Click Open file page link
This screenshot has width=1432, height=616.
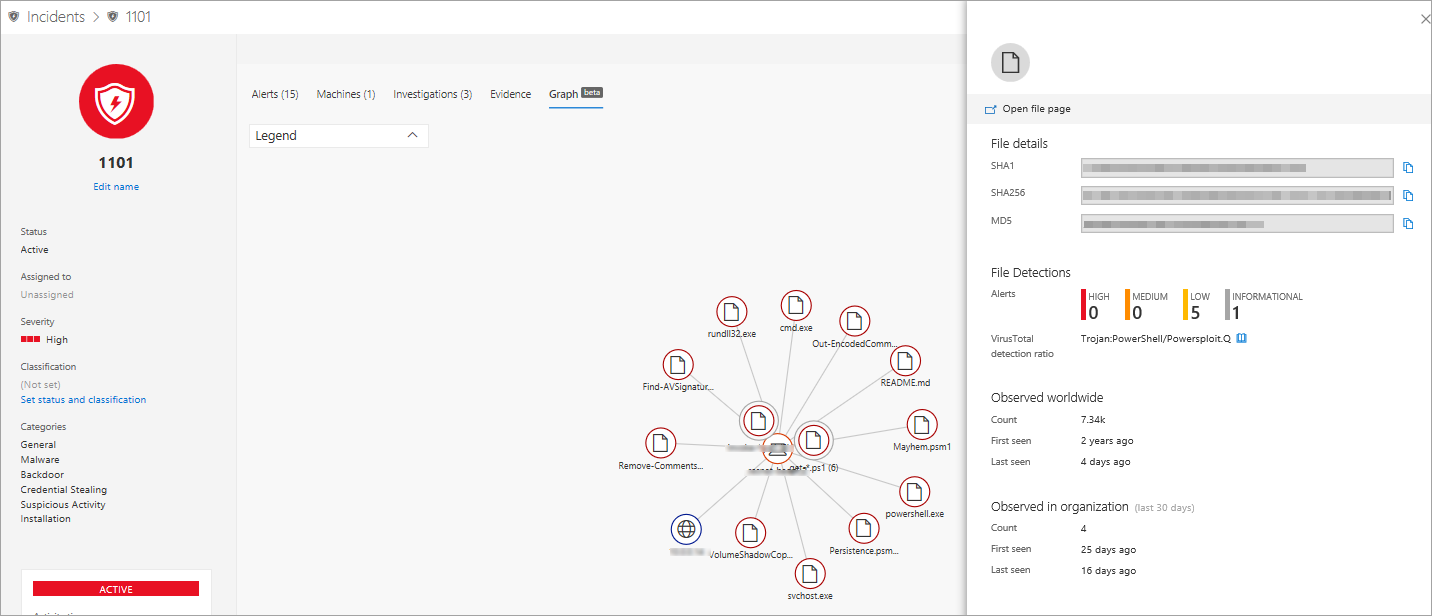(1035, 109)
